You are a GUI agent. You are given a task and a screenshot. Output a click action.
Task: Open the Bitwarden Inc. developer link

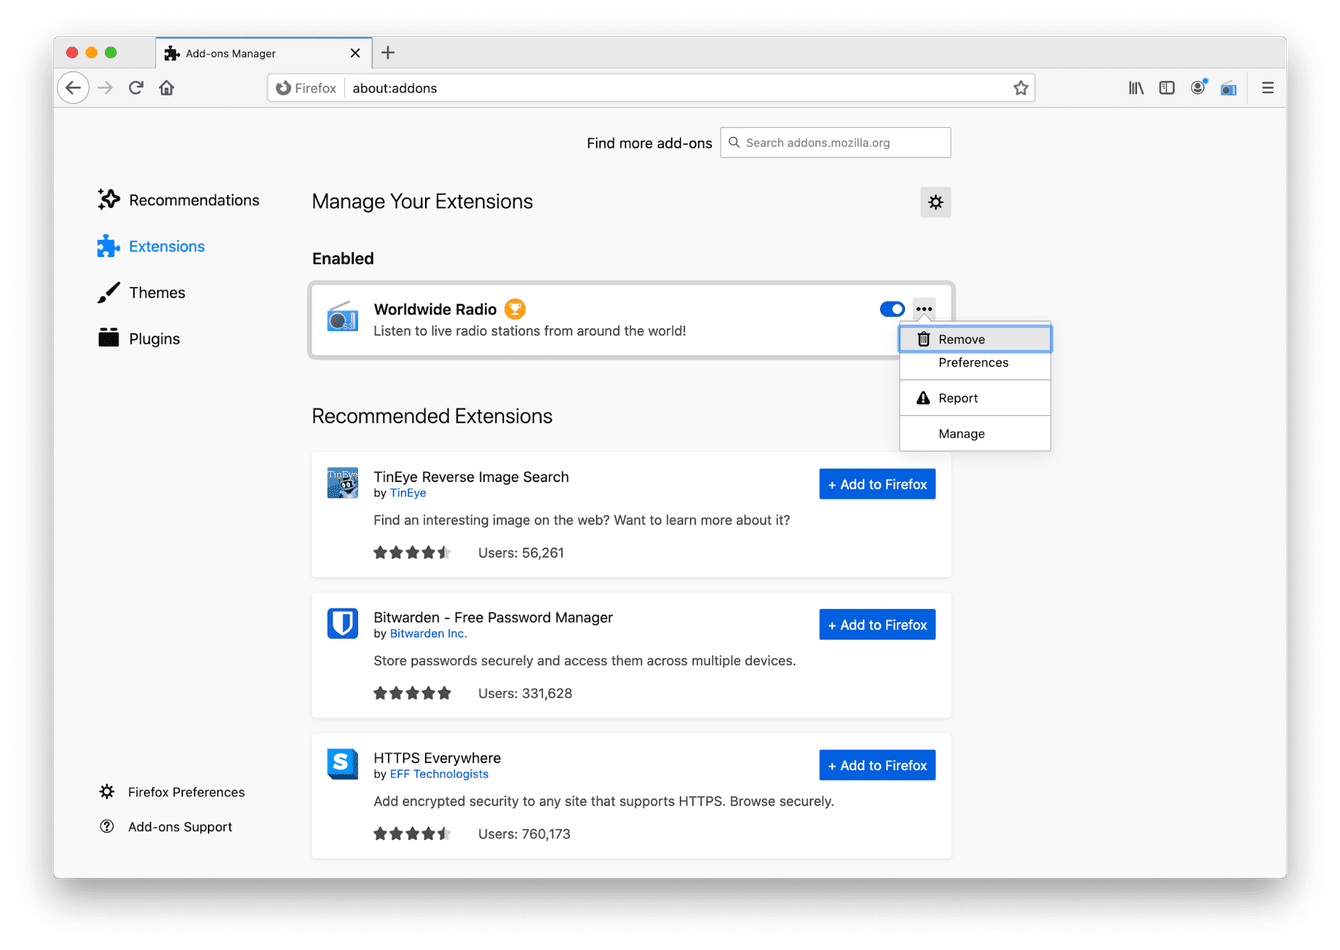[428, 633]
